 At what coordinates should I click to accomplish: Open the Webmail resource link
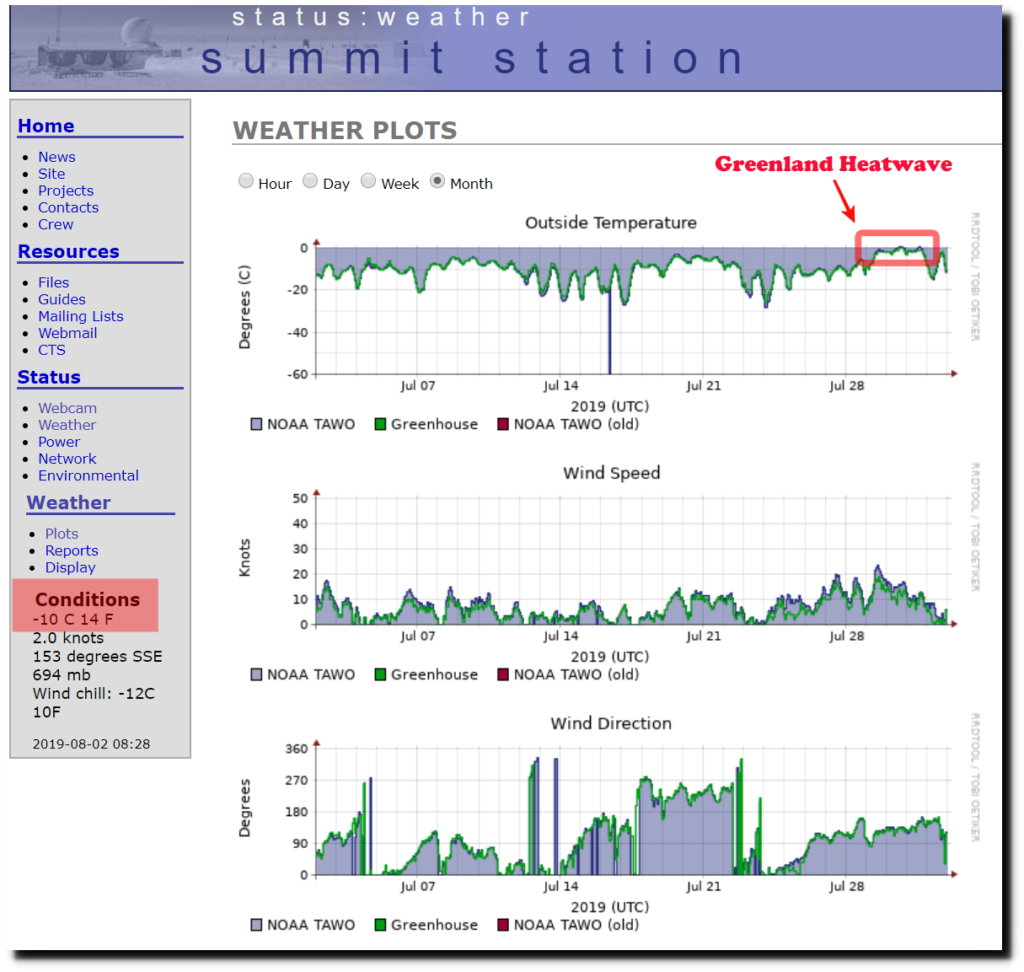(67, 333)
